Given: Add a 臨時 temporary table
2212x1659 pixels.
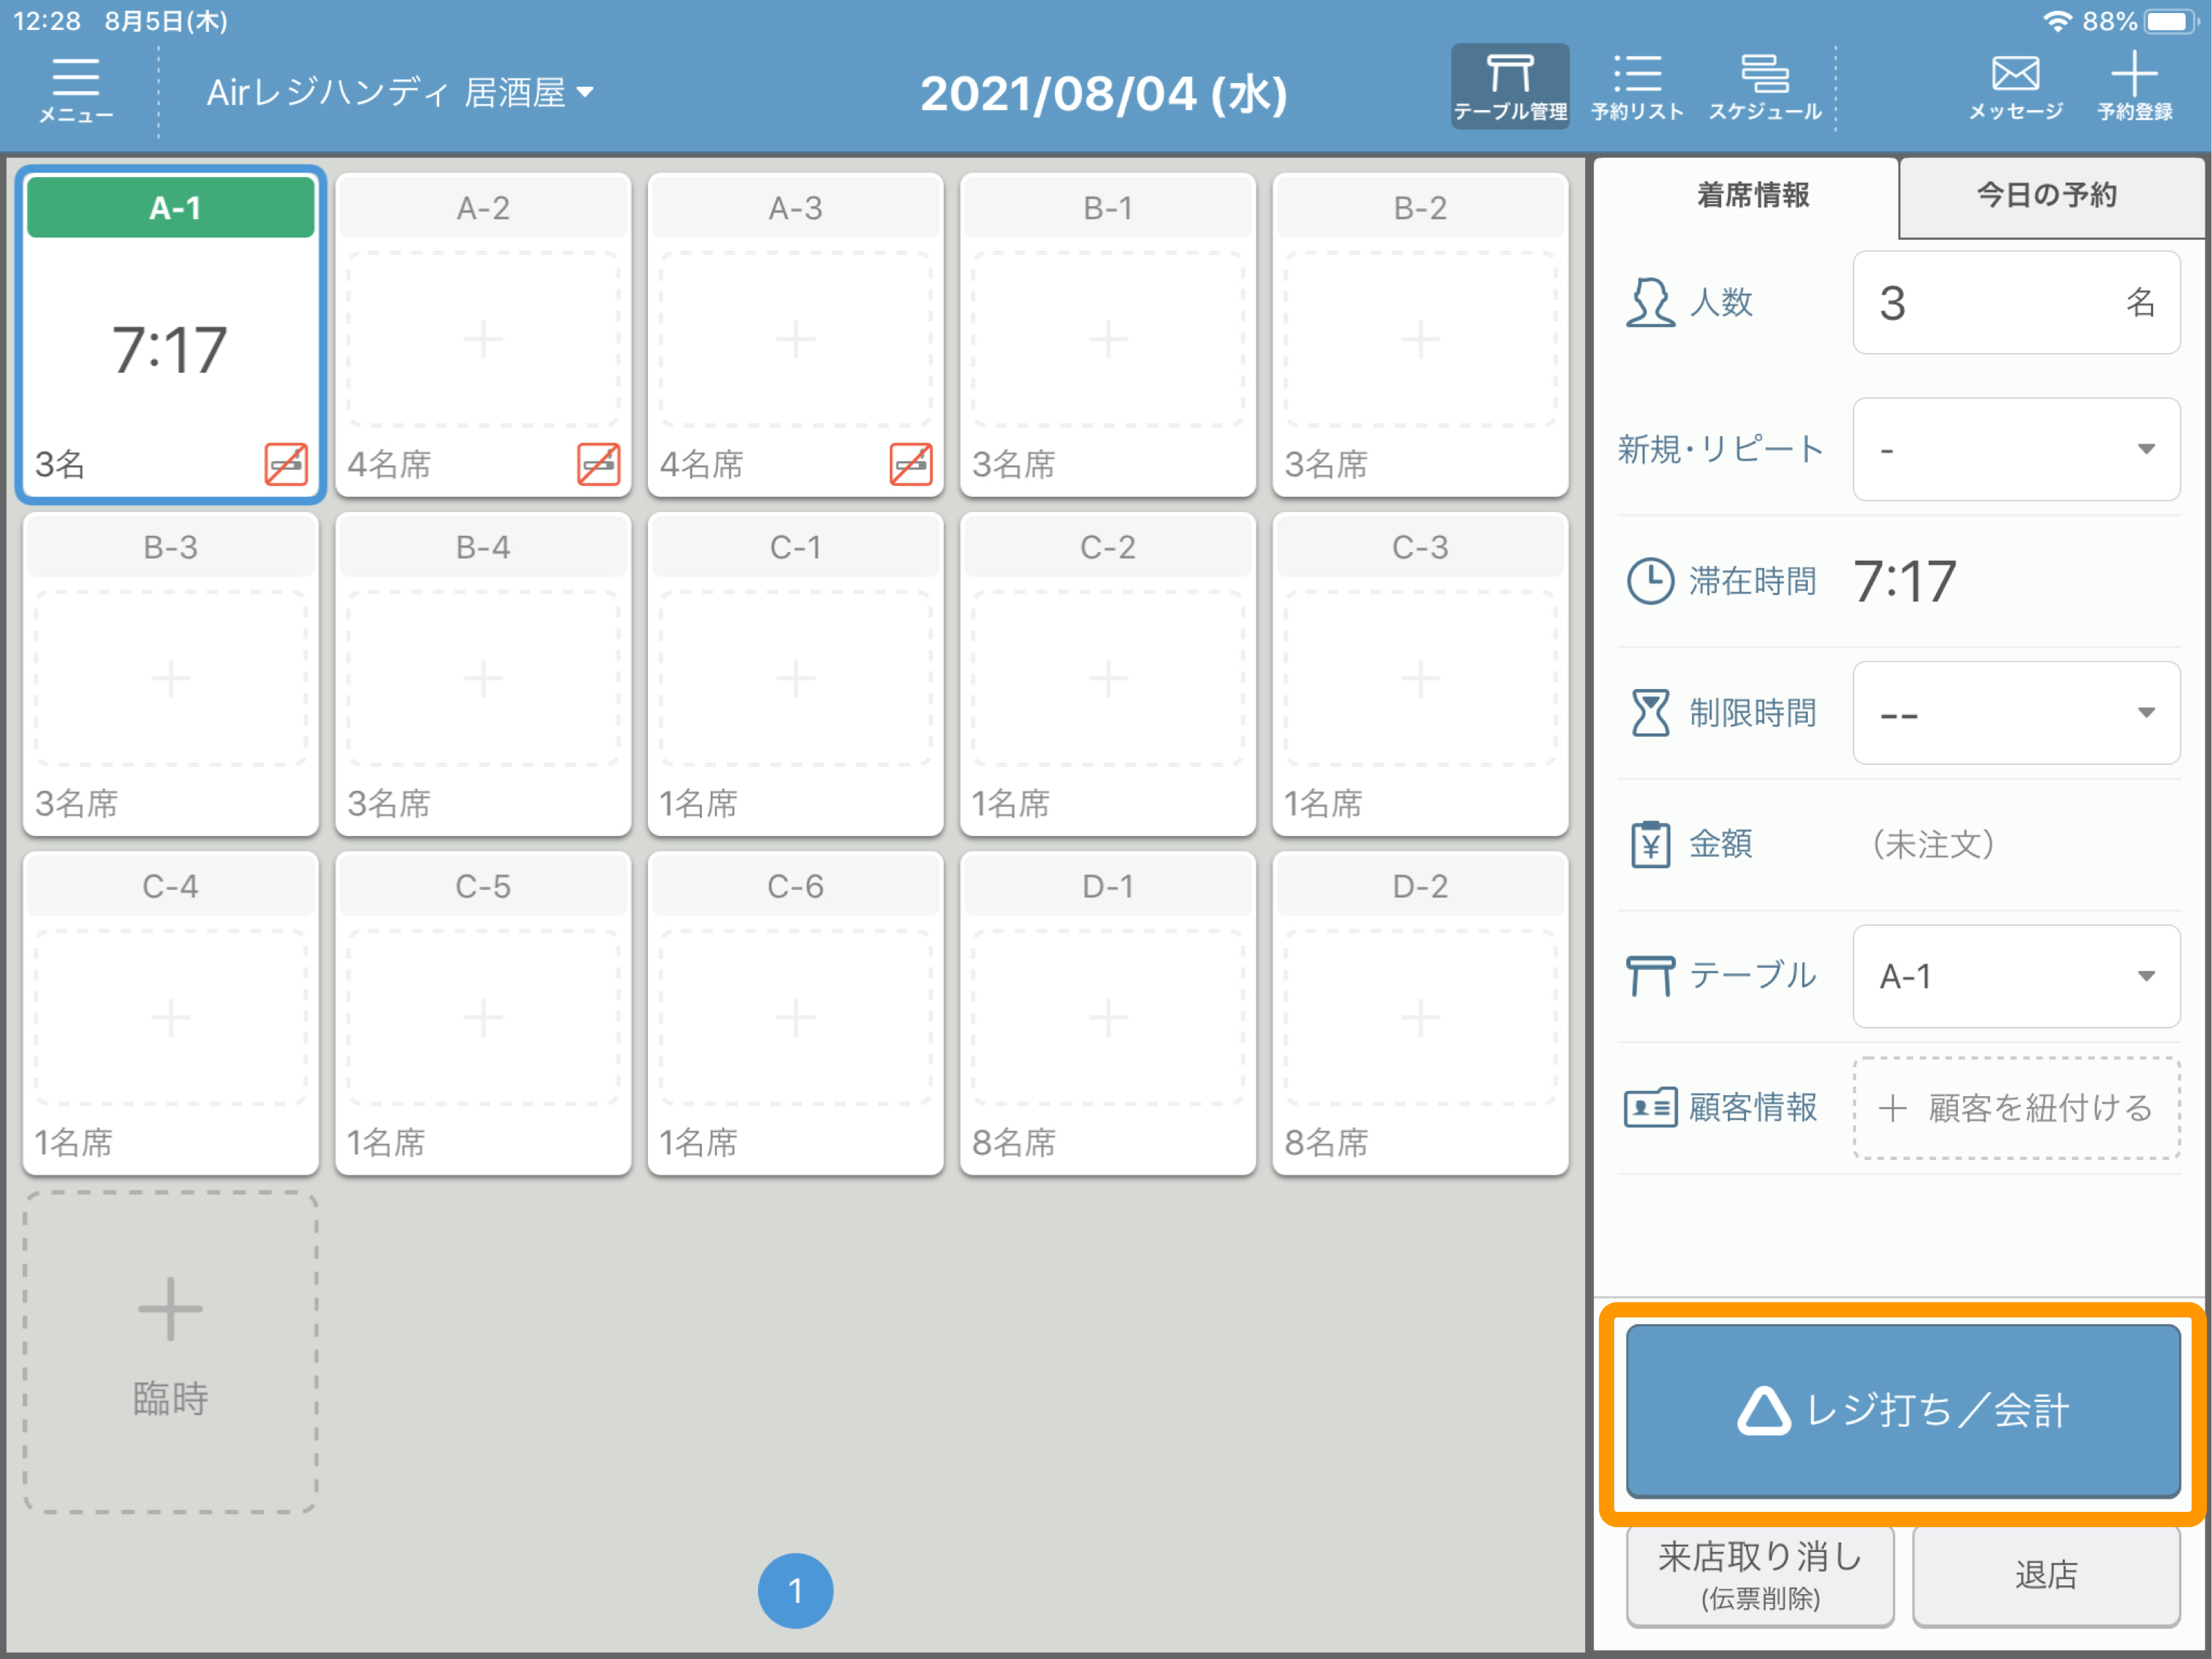Looking at the screenshot, I should (170, 1352).
